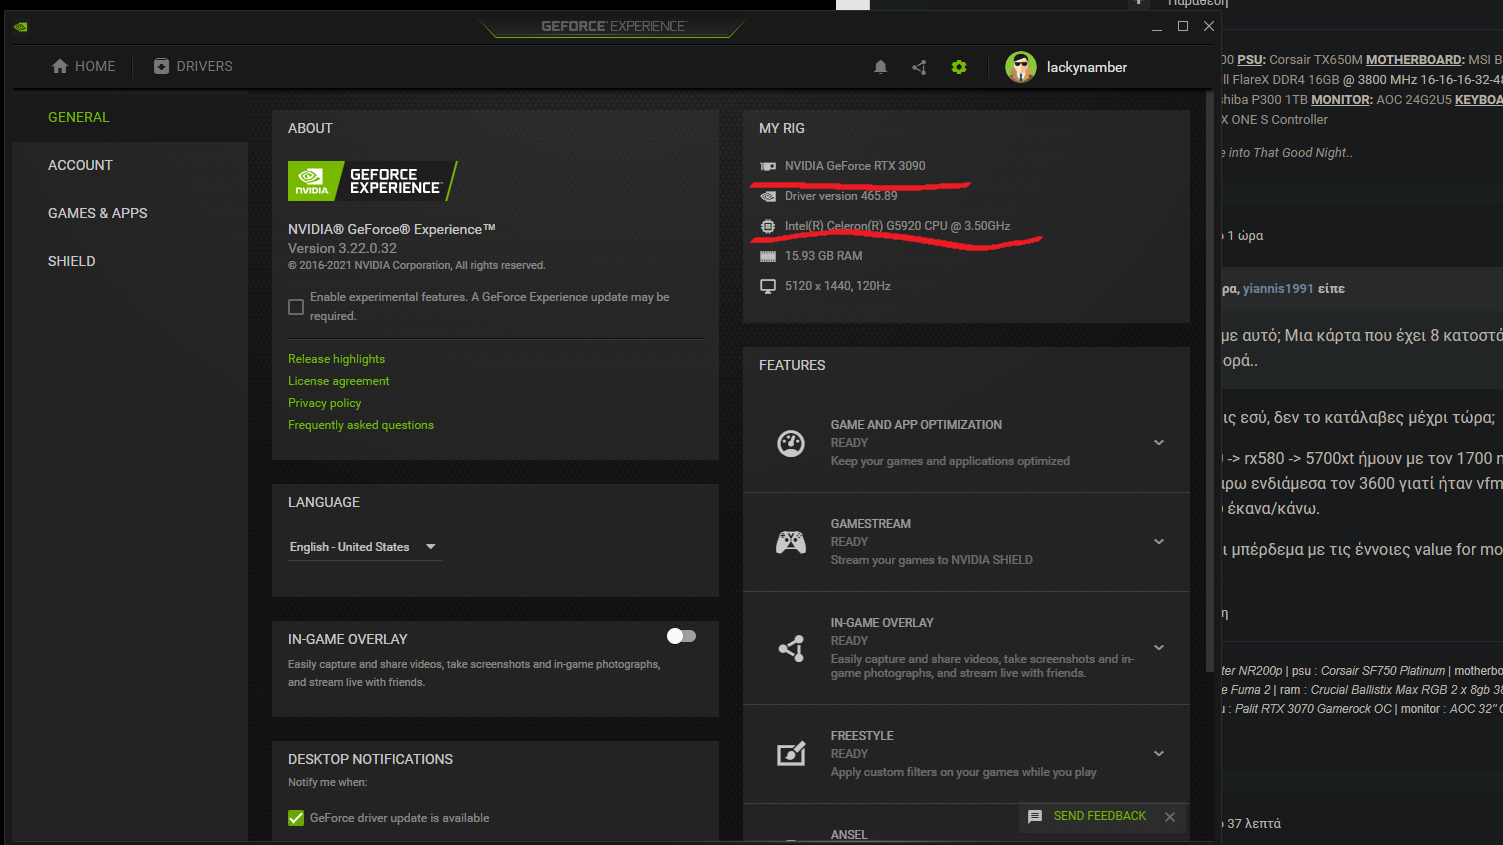The height and width of the screenshot is (845, 1503).
Task: Click Version 3.22.0.32 text
Action: 342,248
